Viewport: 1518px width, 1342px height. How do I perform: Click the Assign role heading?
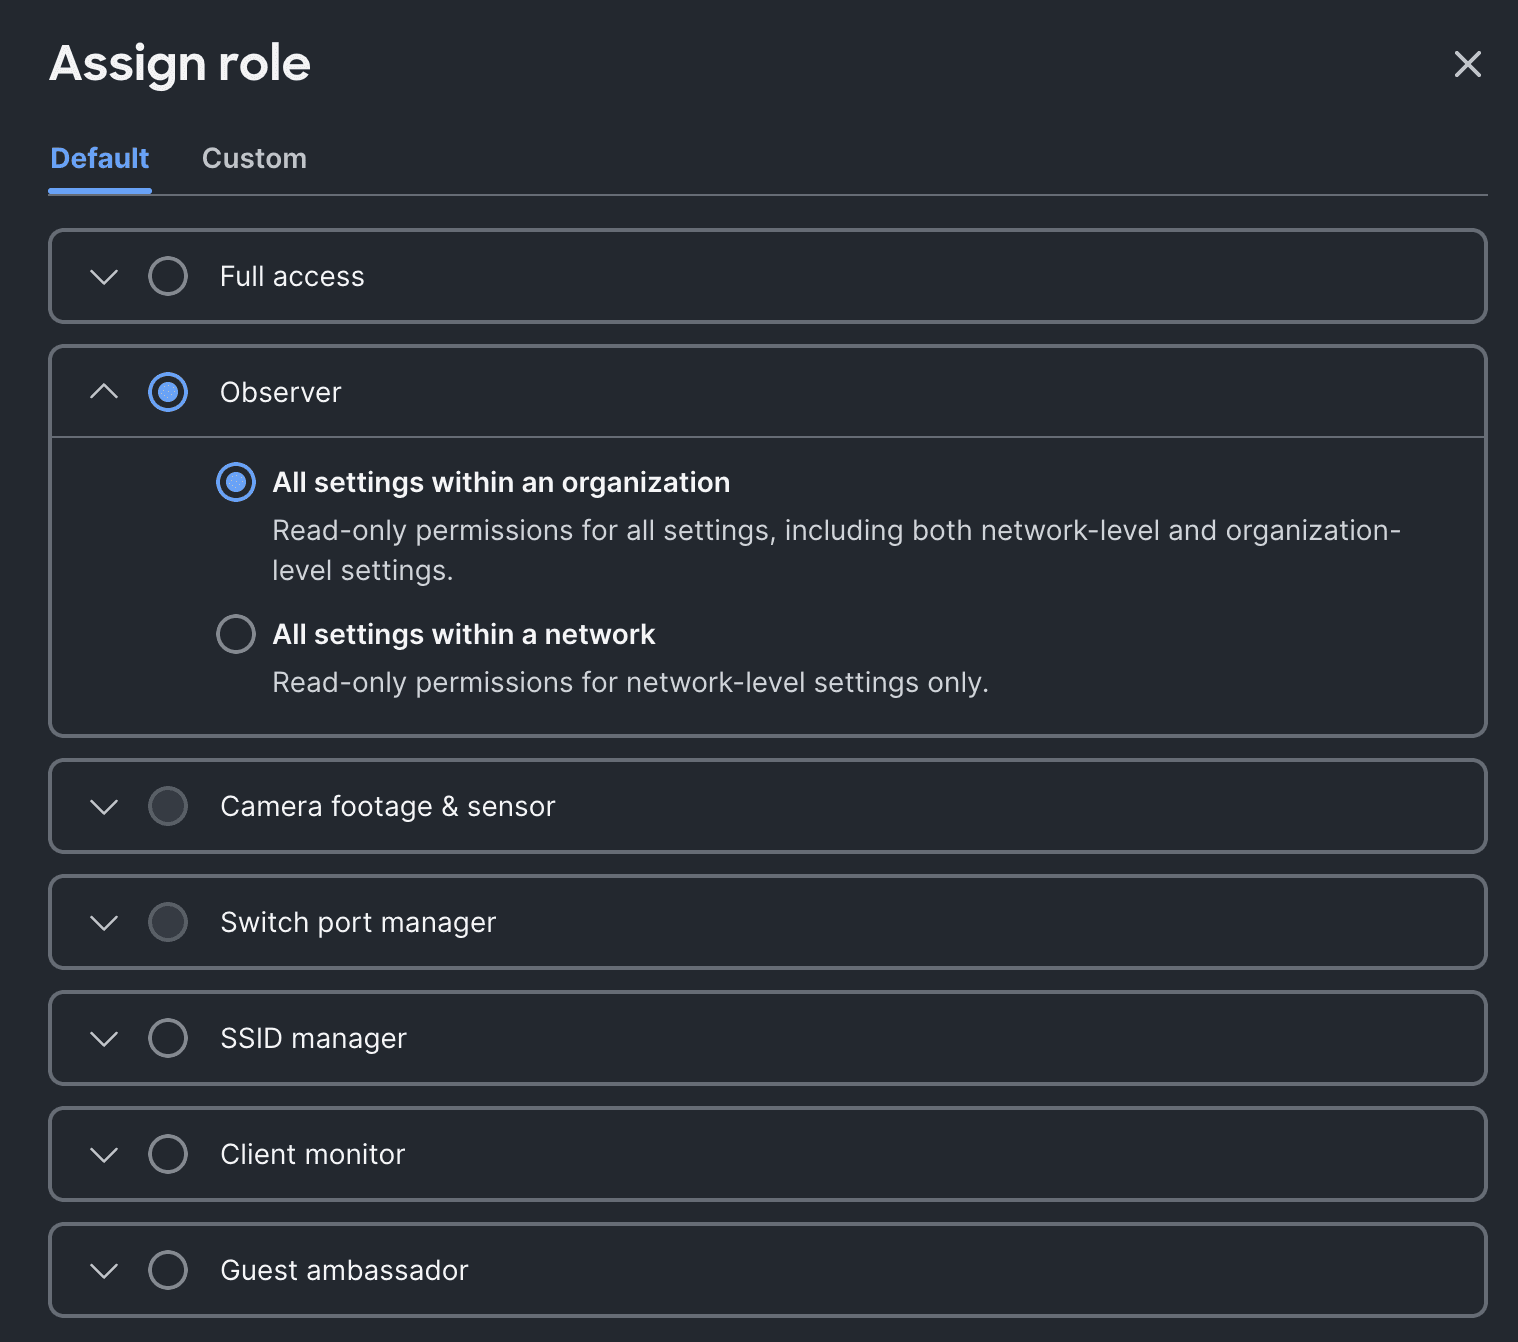click(x=180, y=63)
